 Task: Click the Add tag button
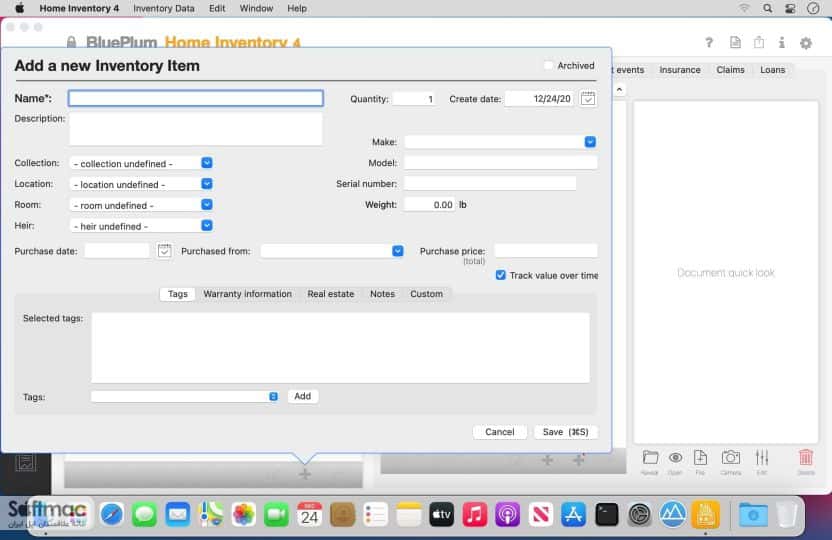pyautogui.click(x=302, y=396)
